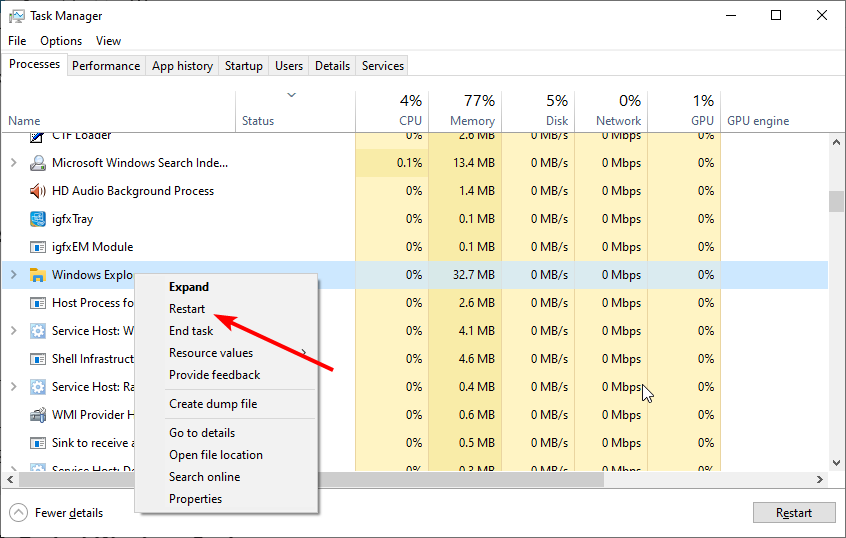Click the vertical scrollbar down arrow
Viewport: 846px width, 538px height.
836,462
